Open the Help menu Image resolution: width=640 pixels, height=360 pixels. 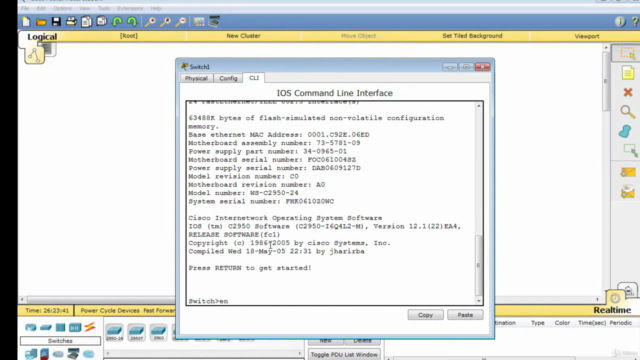(x=156, y=8)
